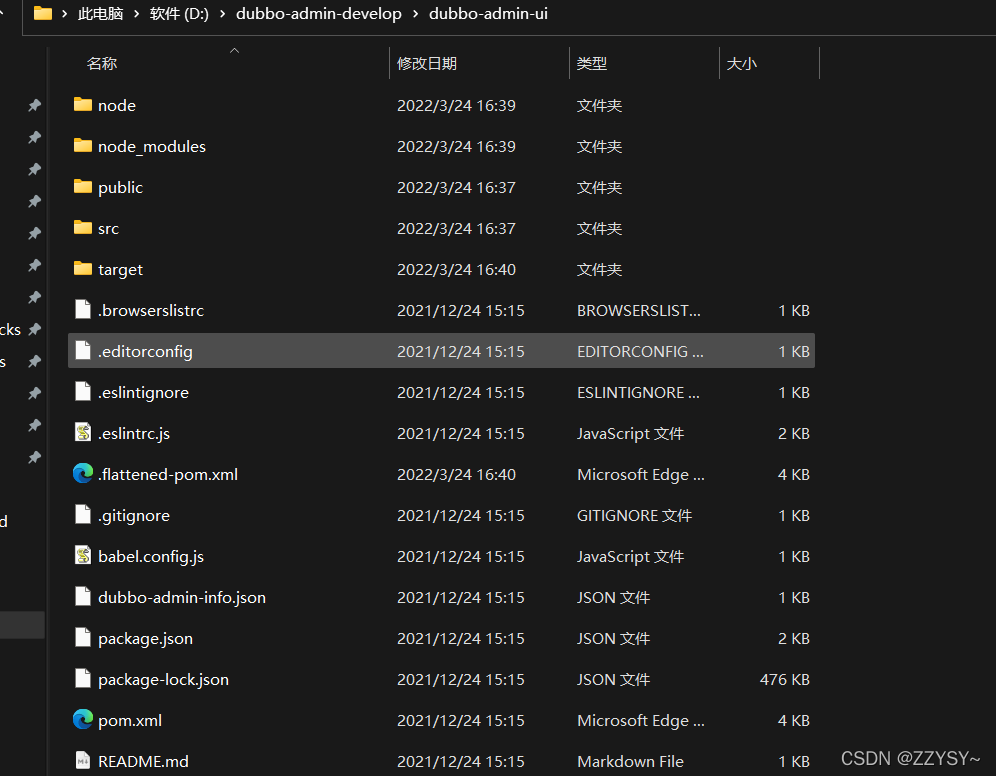Go to 此电脑 in the breadcrumb
This screenshot has height=776, width=996.
point(100,13)
